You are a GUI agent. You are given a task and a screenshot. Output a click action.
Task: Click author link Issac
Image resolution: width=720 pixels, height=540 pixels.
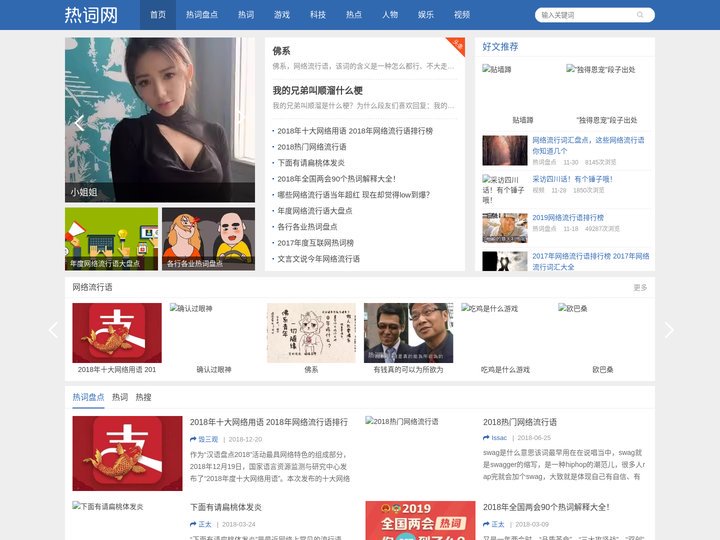point(499,438)
